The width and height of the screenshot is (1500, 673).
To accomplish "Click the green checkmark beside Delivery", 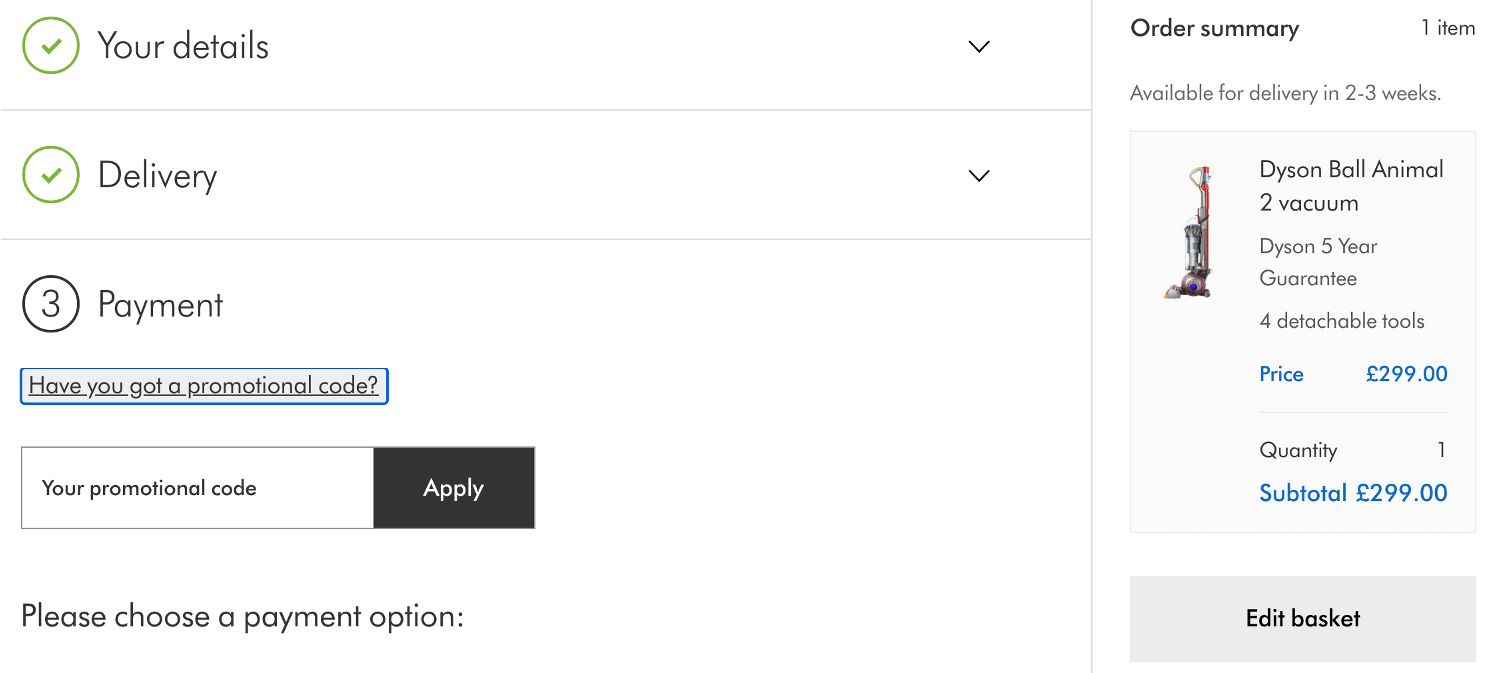I will pos(51,175).
